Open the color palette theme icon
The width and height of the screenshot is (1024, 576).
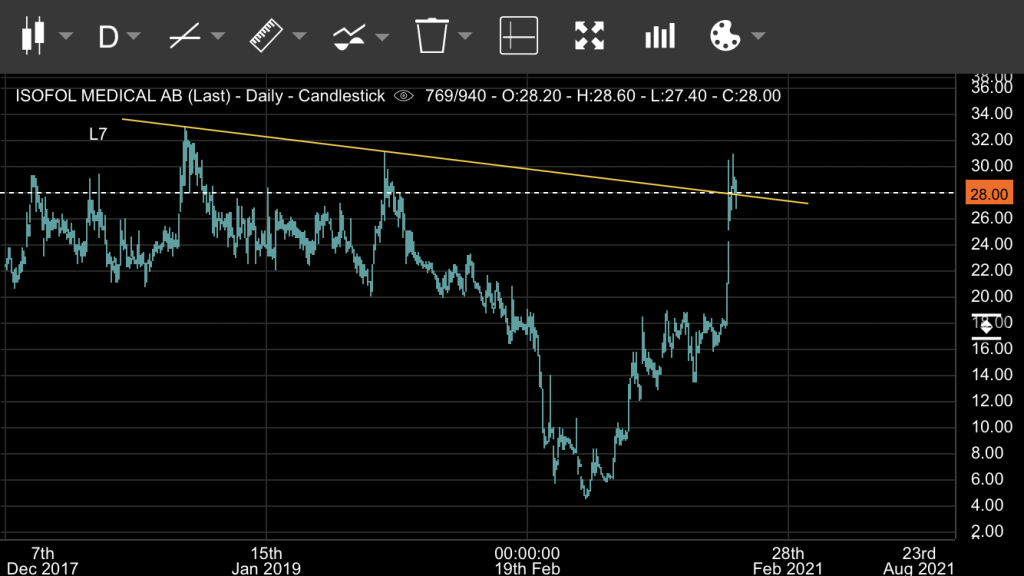(x=724, y=36)
